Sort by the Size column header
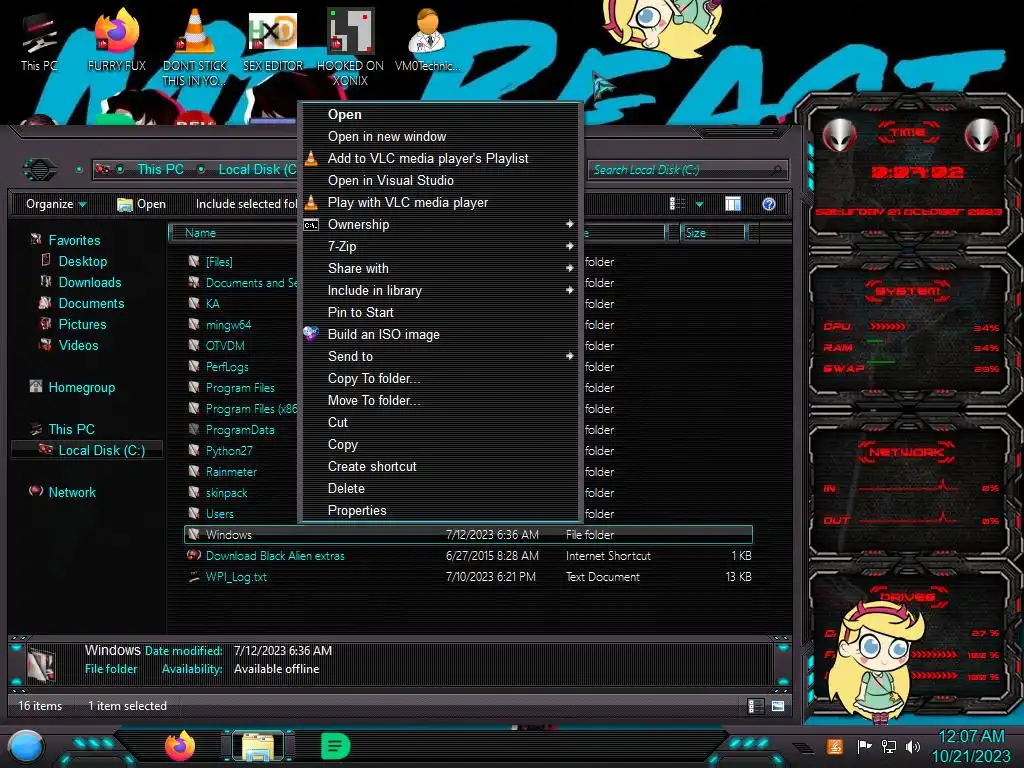This screenshot has width=1024, height=768. (x=712, y=232)
